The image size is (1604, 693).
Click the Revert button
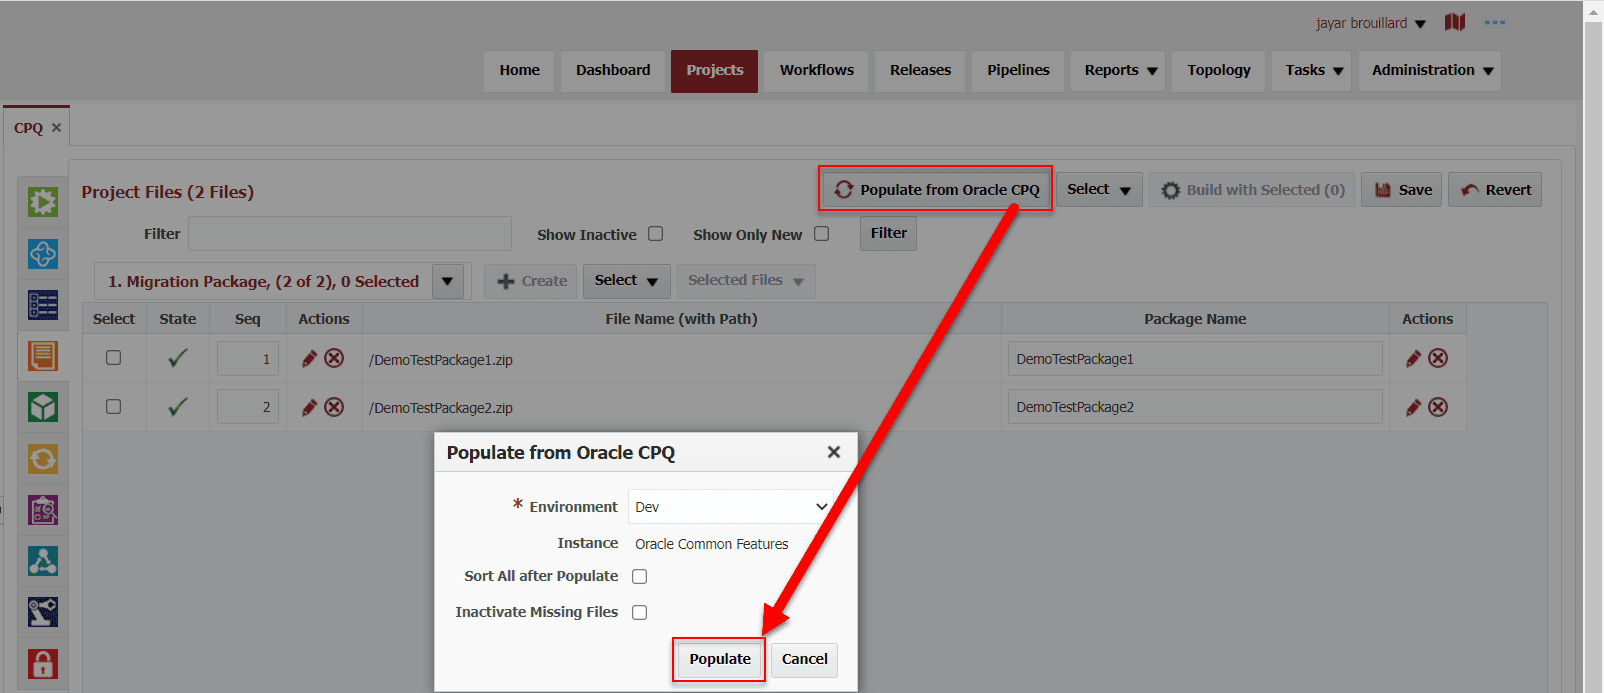(1495, 189)
